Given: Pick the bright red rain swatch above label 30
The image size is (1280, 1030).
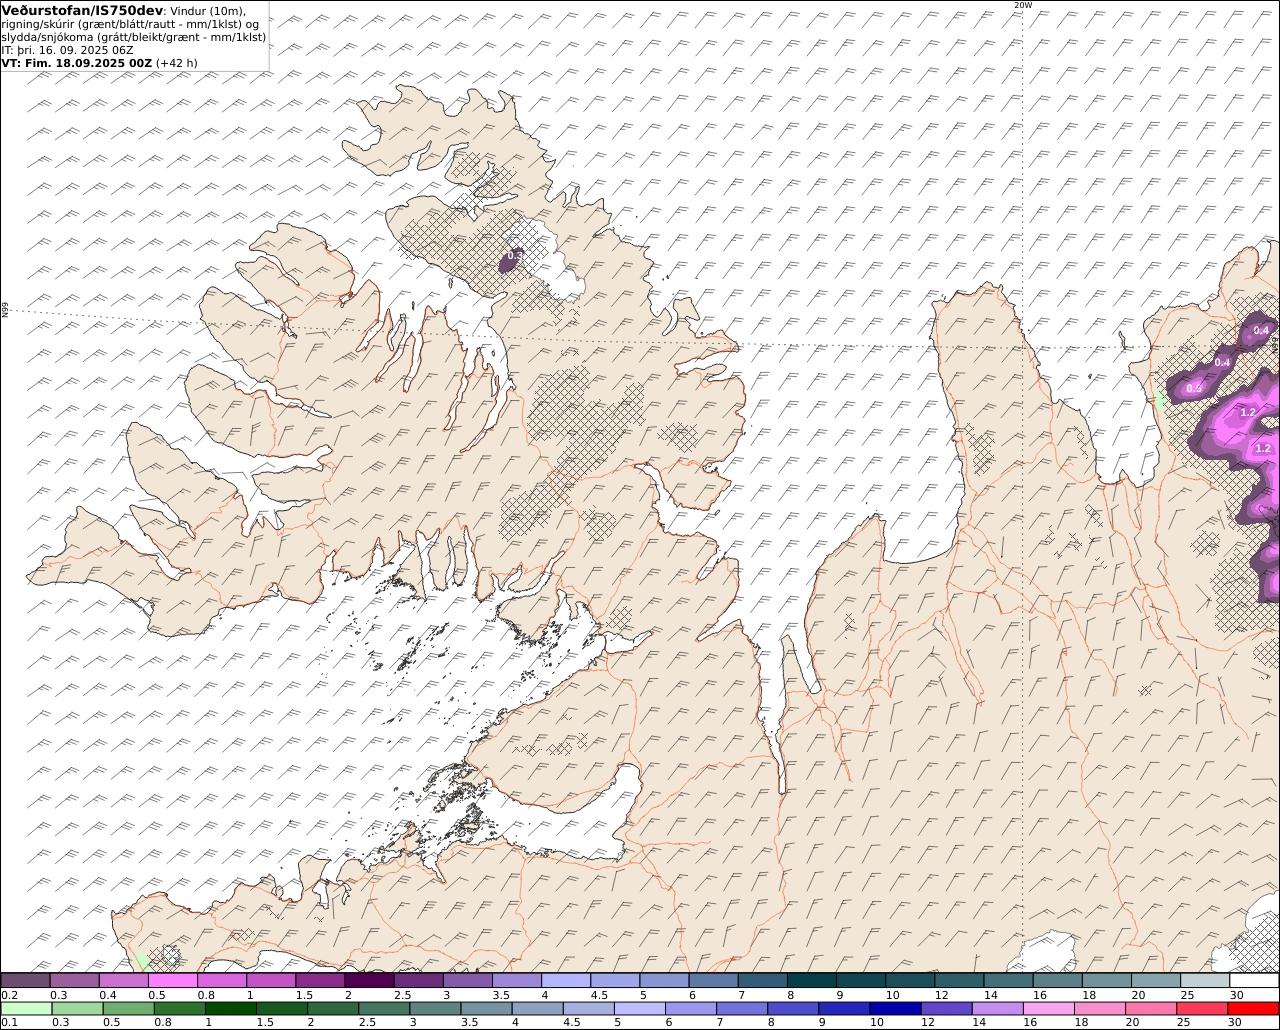Looking at the screenshot, I should click(x=1253, y=1008).
